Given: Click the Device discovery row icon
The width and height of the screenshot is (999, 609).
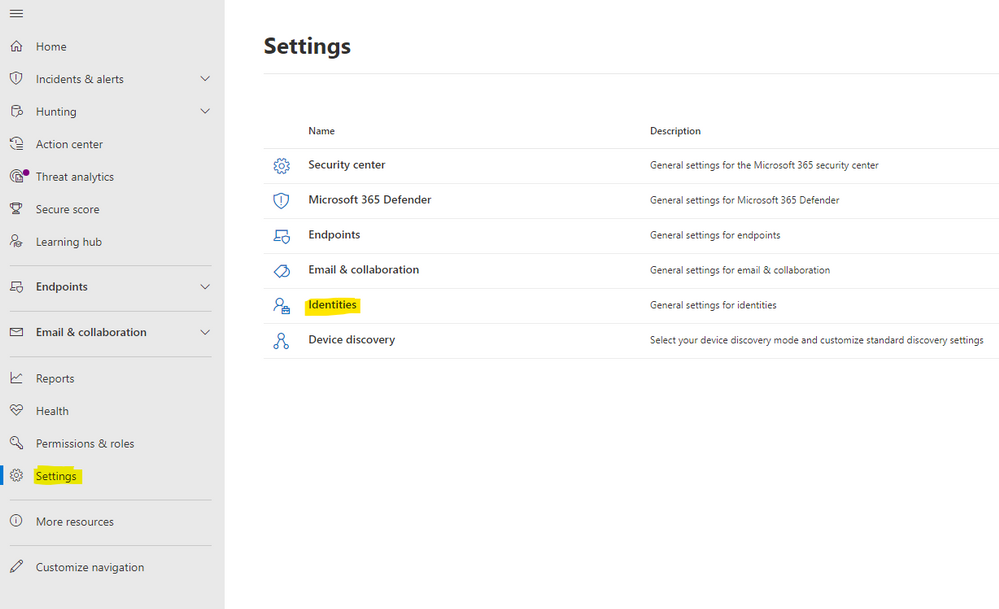Looking at the screenshot, I should [281, 341].
